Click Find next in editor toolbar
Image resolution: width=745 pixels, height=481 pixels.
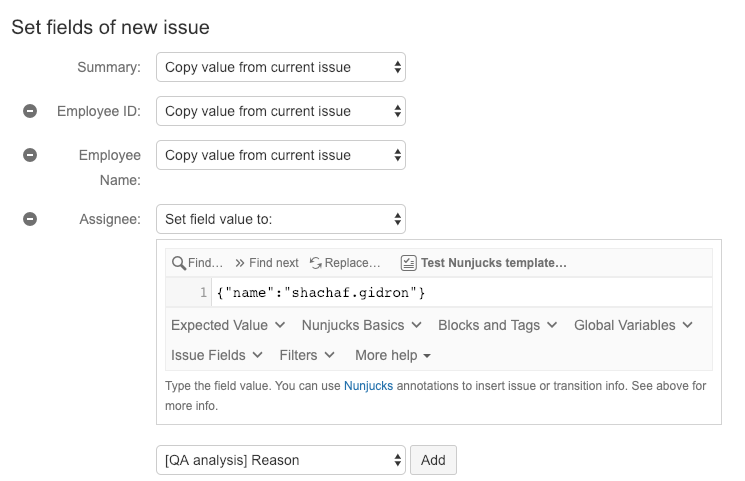point(267,263)
